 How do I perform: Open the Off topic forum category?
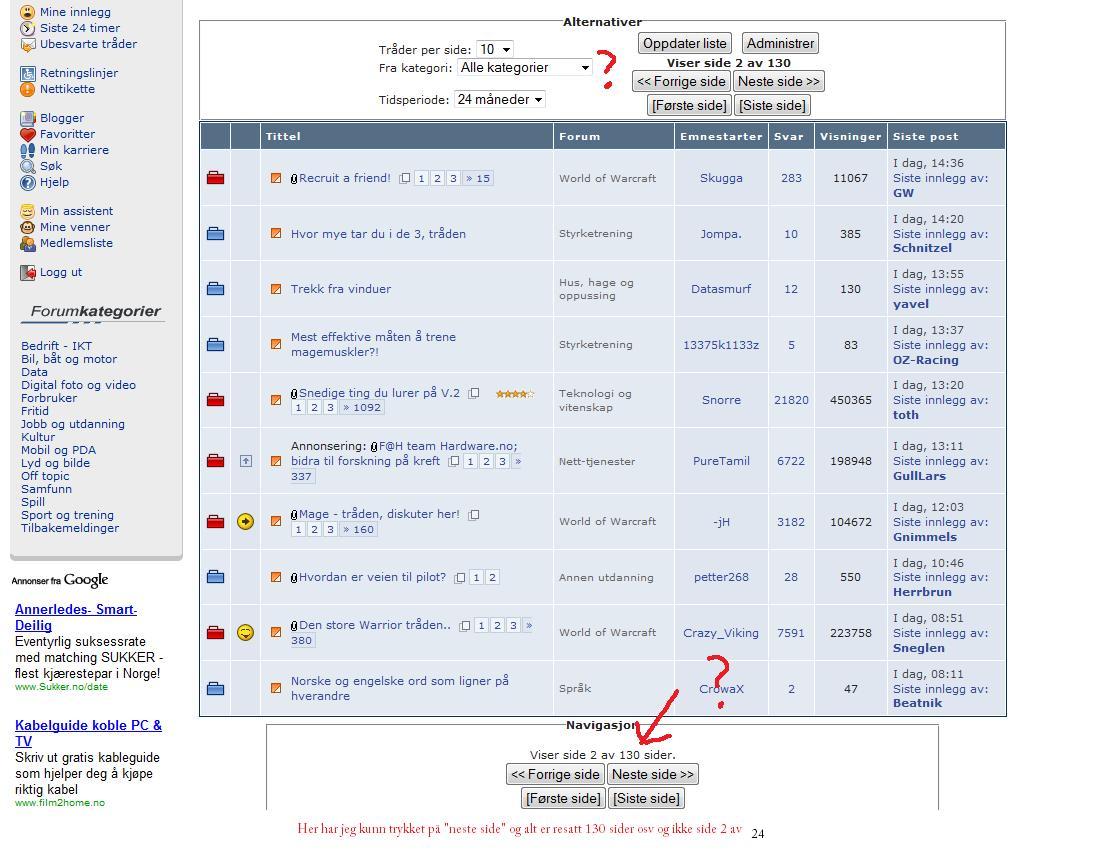click(x=45, y=476)
